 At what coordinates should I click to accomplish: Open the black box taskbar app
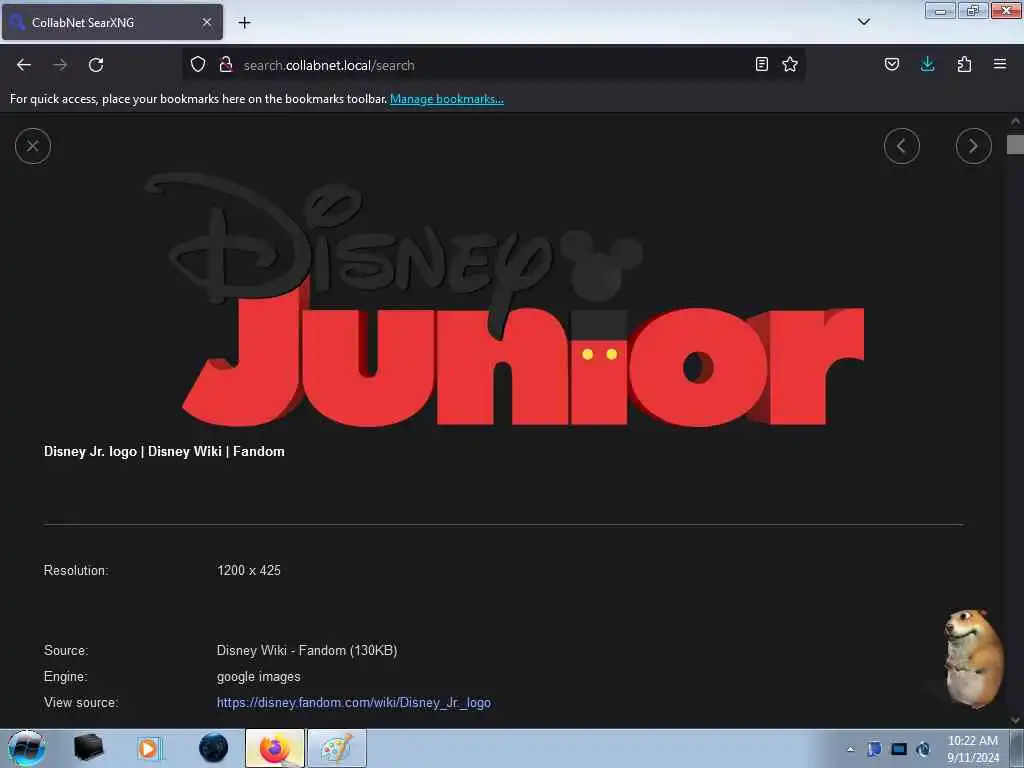(88, 748)
